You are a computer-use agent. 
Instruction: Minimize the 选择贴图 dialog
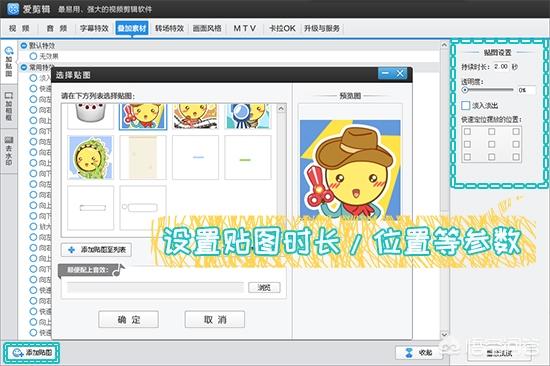385,73
